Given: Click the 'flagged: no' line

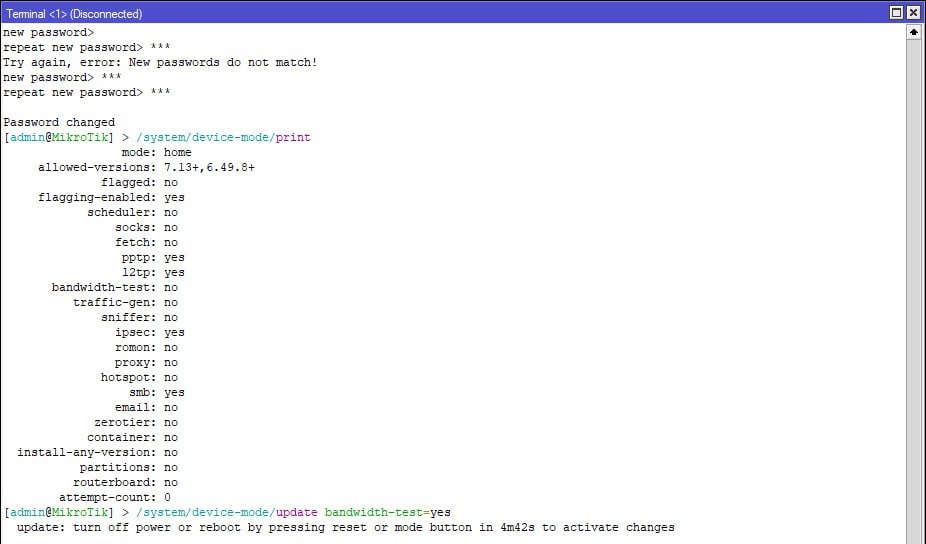Looking at the screenshot, I should (x=139, y=183).
